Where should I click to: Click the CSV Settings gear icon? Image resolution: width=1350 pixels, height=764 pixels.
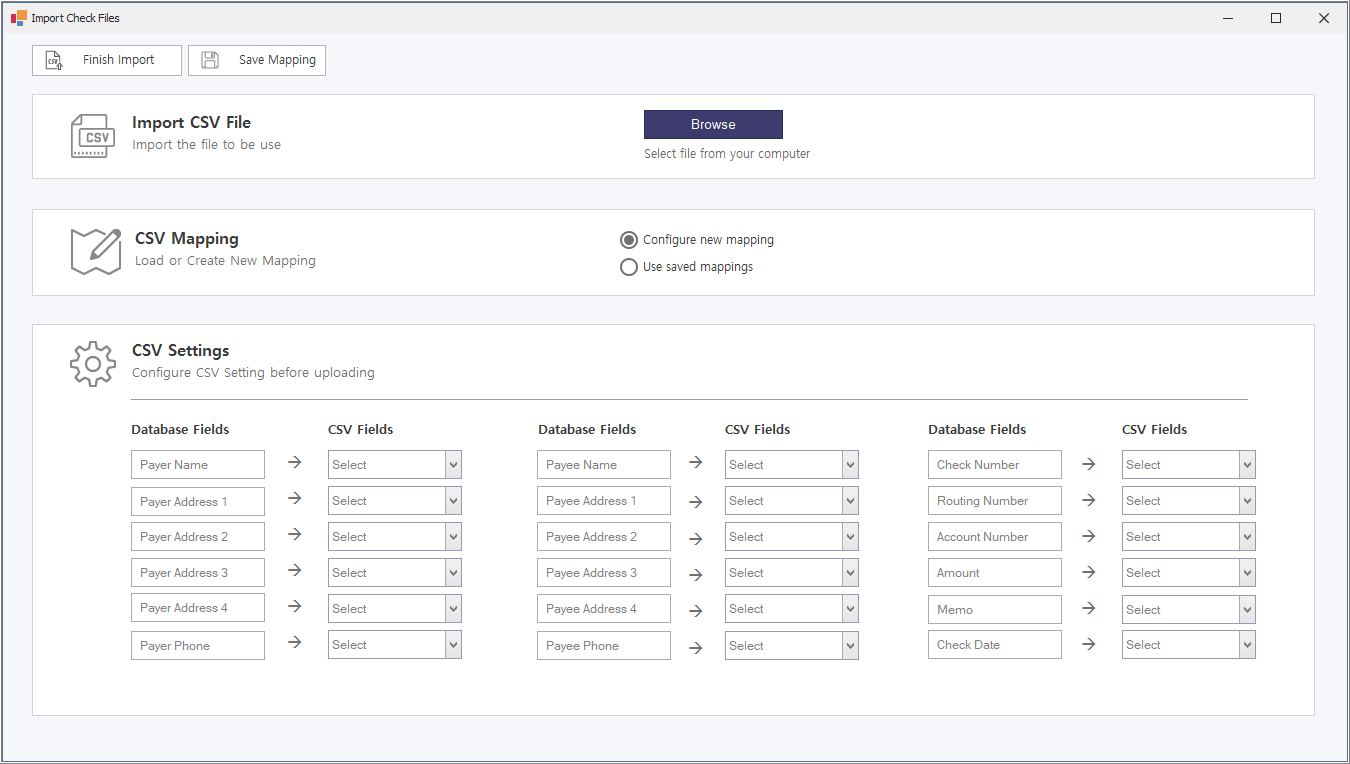[93, 364]
